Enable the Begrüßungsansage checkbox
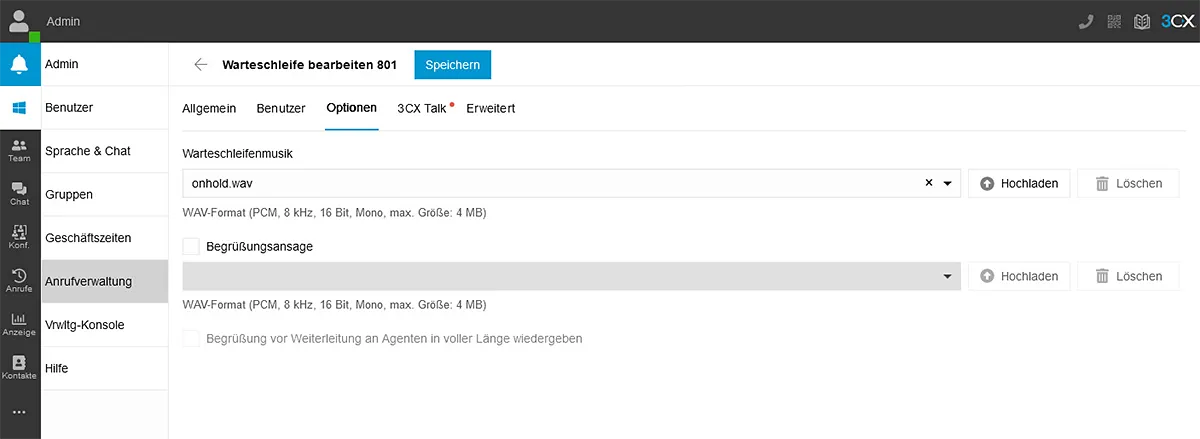Screen dimensions: 1200x439 pos(191,246)
